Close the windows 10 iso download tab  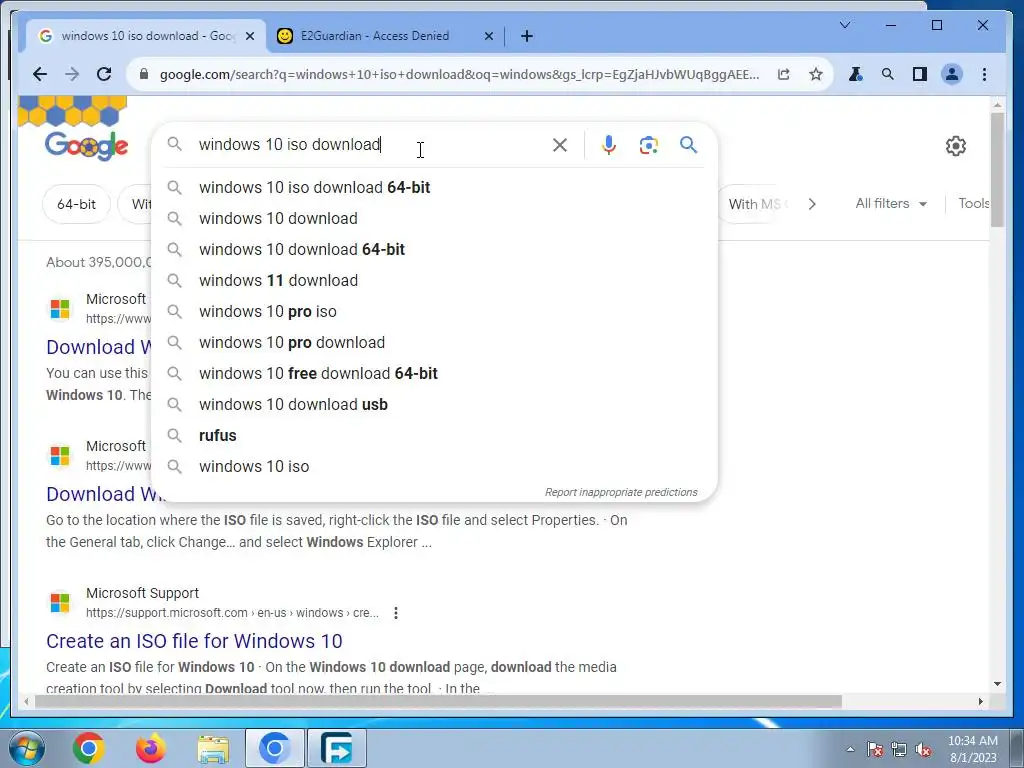[x=249, y=37]
